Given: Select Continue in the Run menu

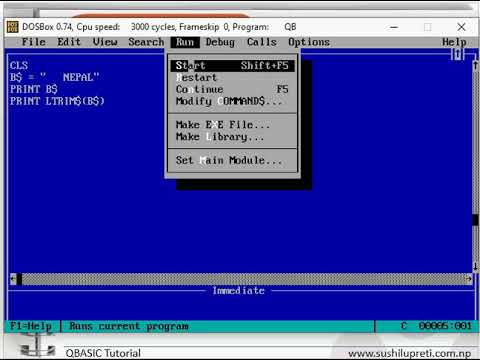Looking at the screenshot, I should click(232, 89).
